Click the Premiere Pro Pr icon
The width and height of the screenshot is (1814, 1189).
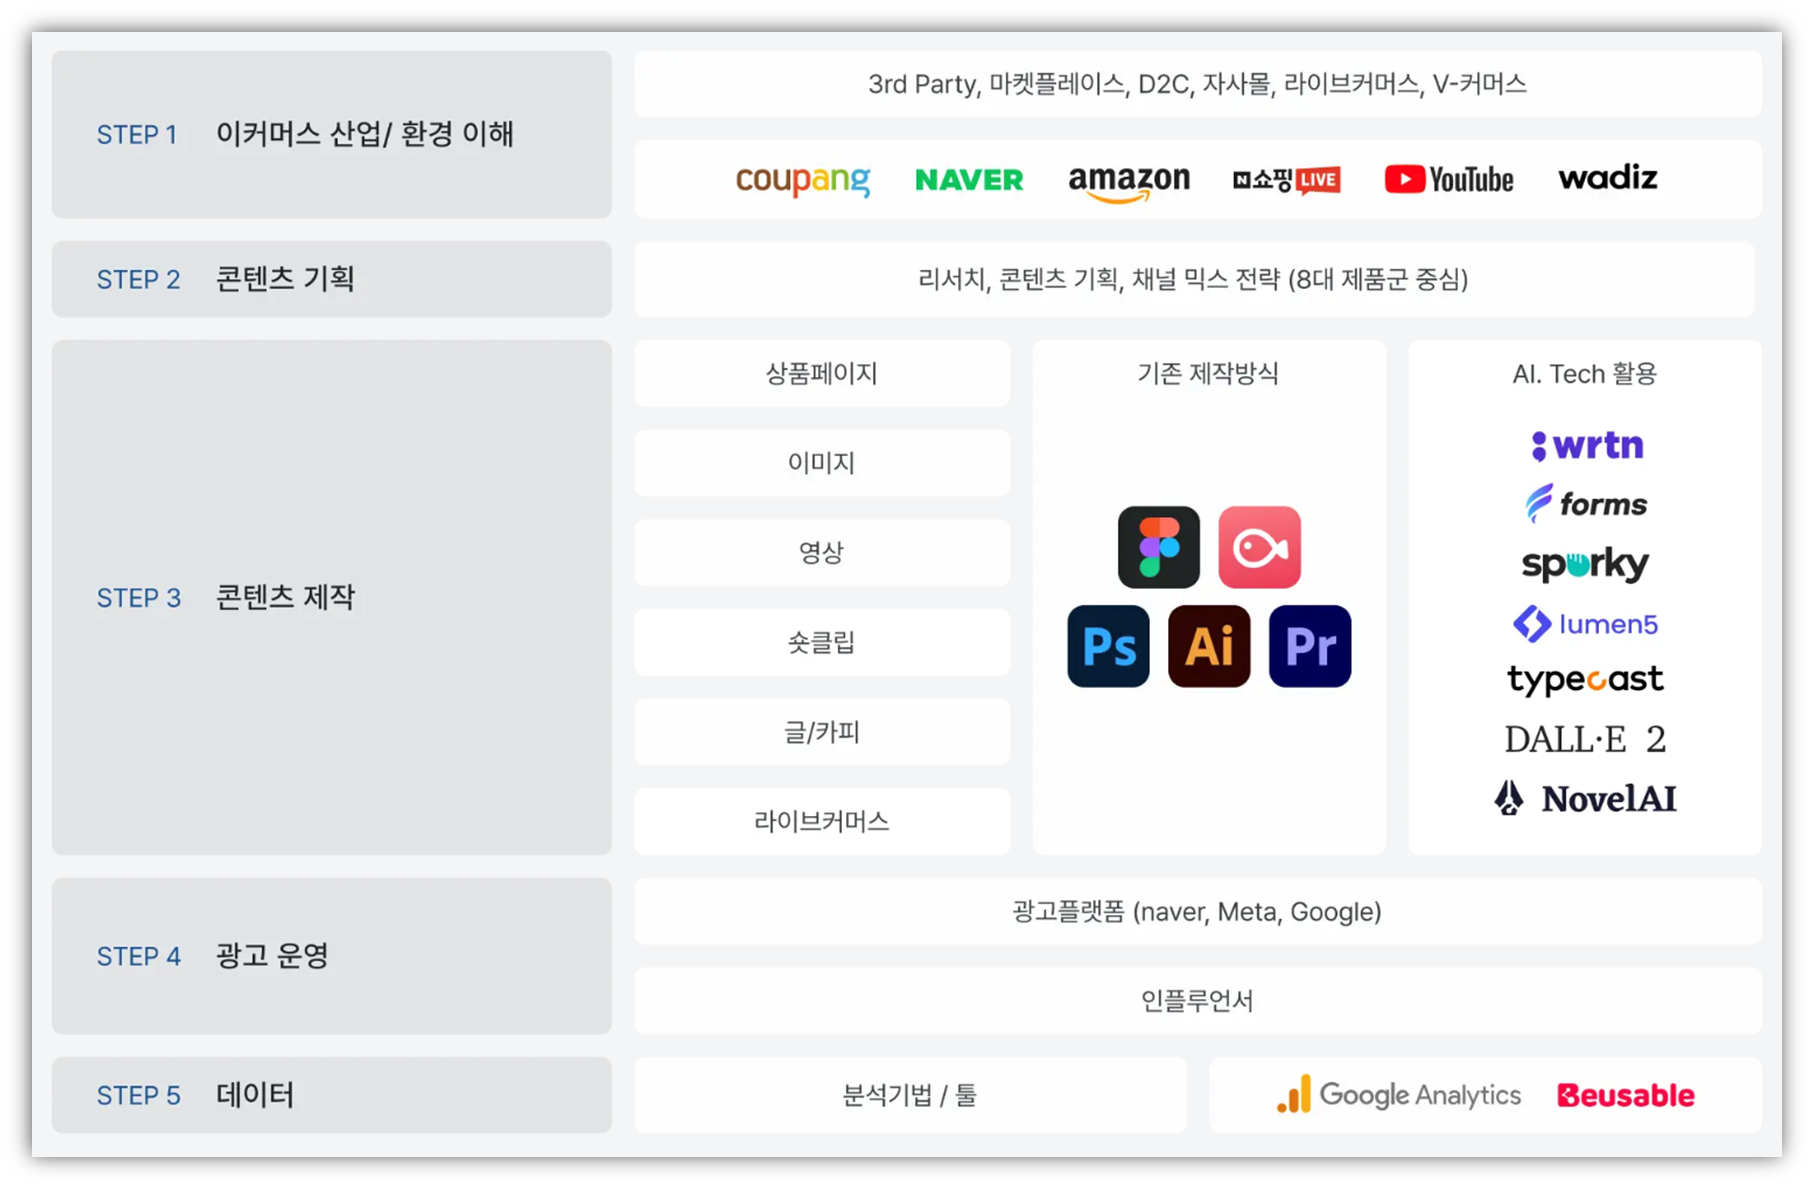1310,646
